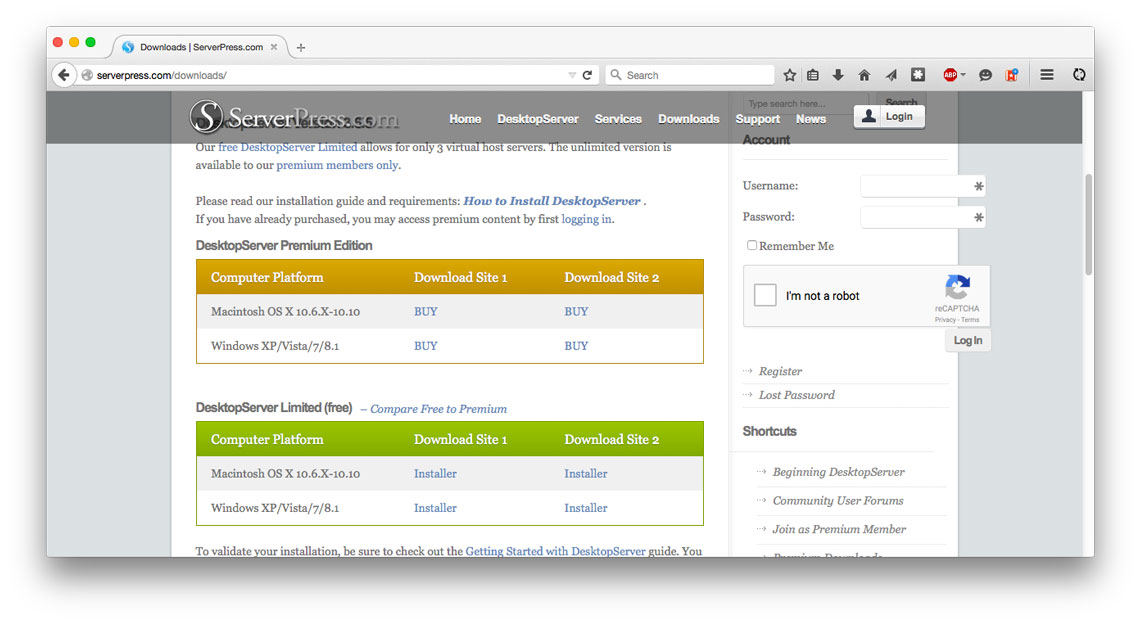The width and height of the screenshot is (1140, 622).
Task: Open the DesktopServer menu item
Action: pos(538,118)
